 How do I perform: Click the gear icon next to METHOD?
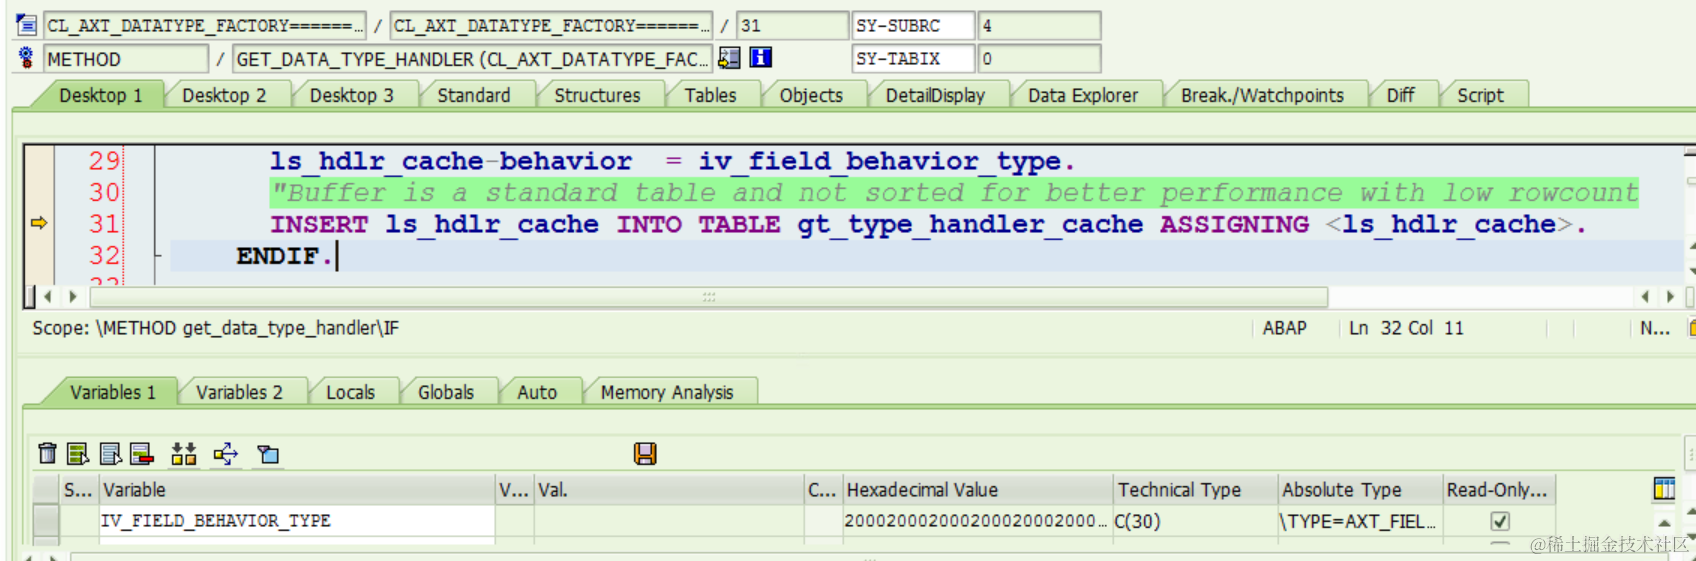tap(26, 58)
